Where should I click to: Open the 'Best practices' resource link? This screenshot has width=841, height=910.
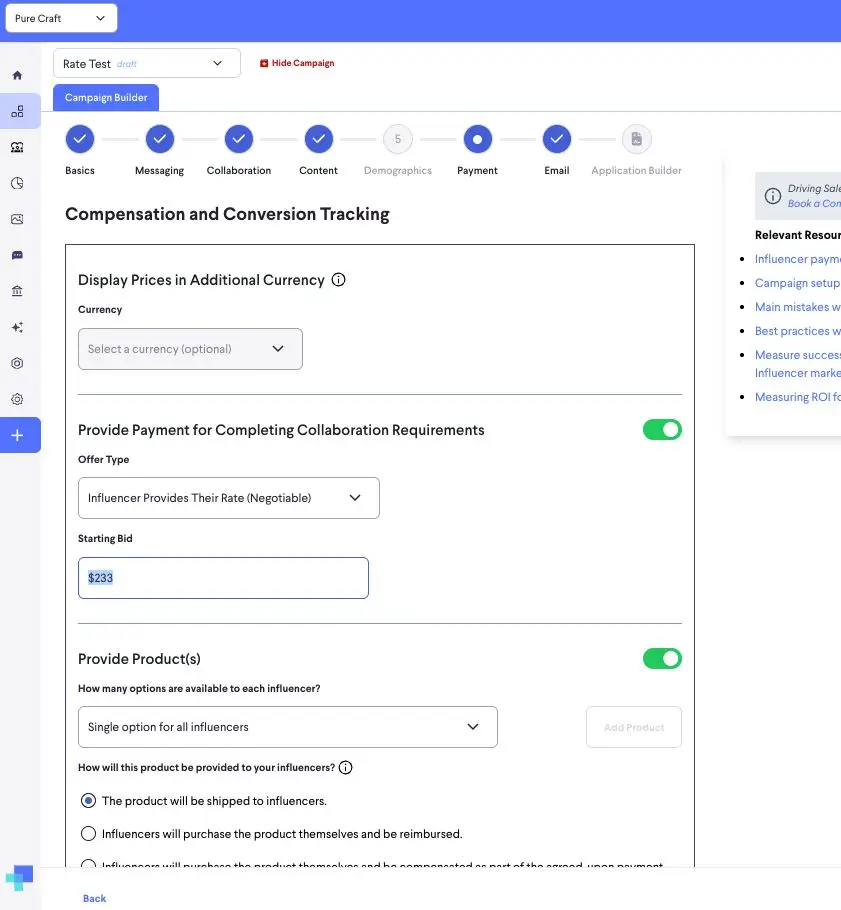[797, 331]
